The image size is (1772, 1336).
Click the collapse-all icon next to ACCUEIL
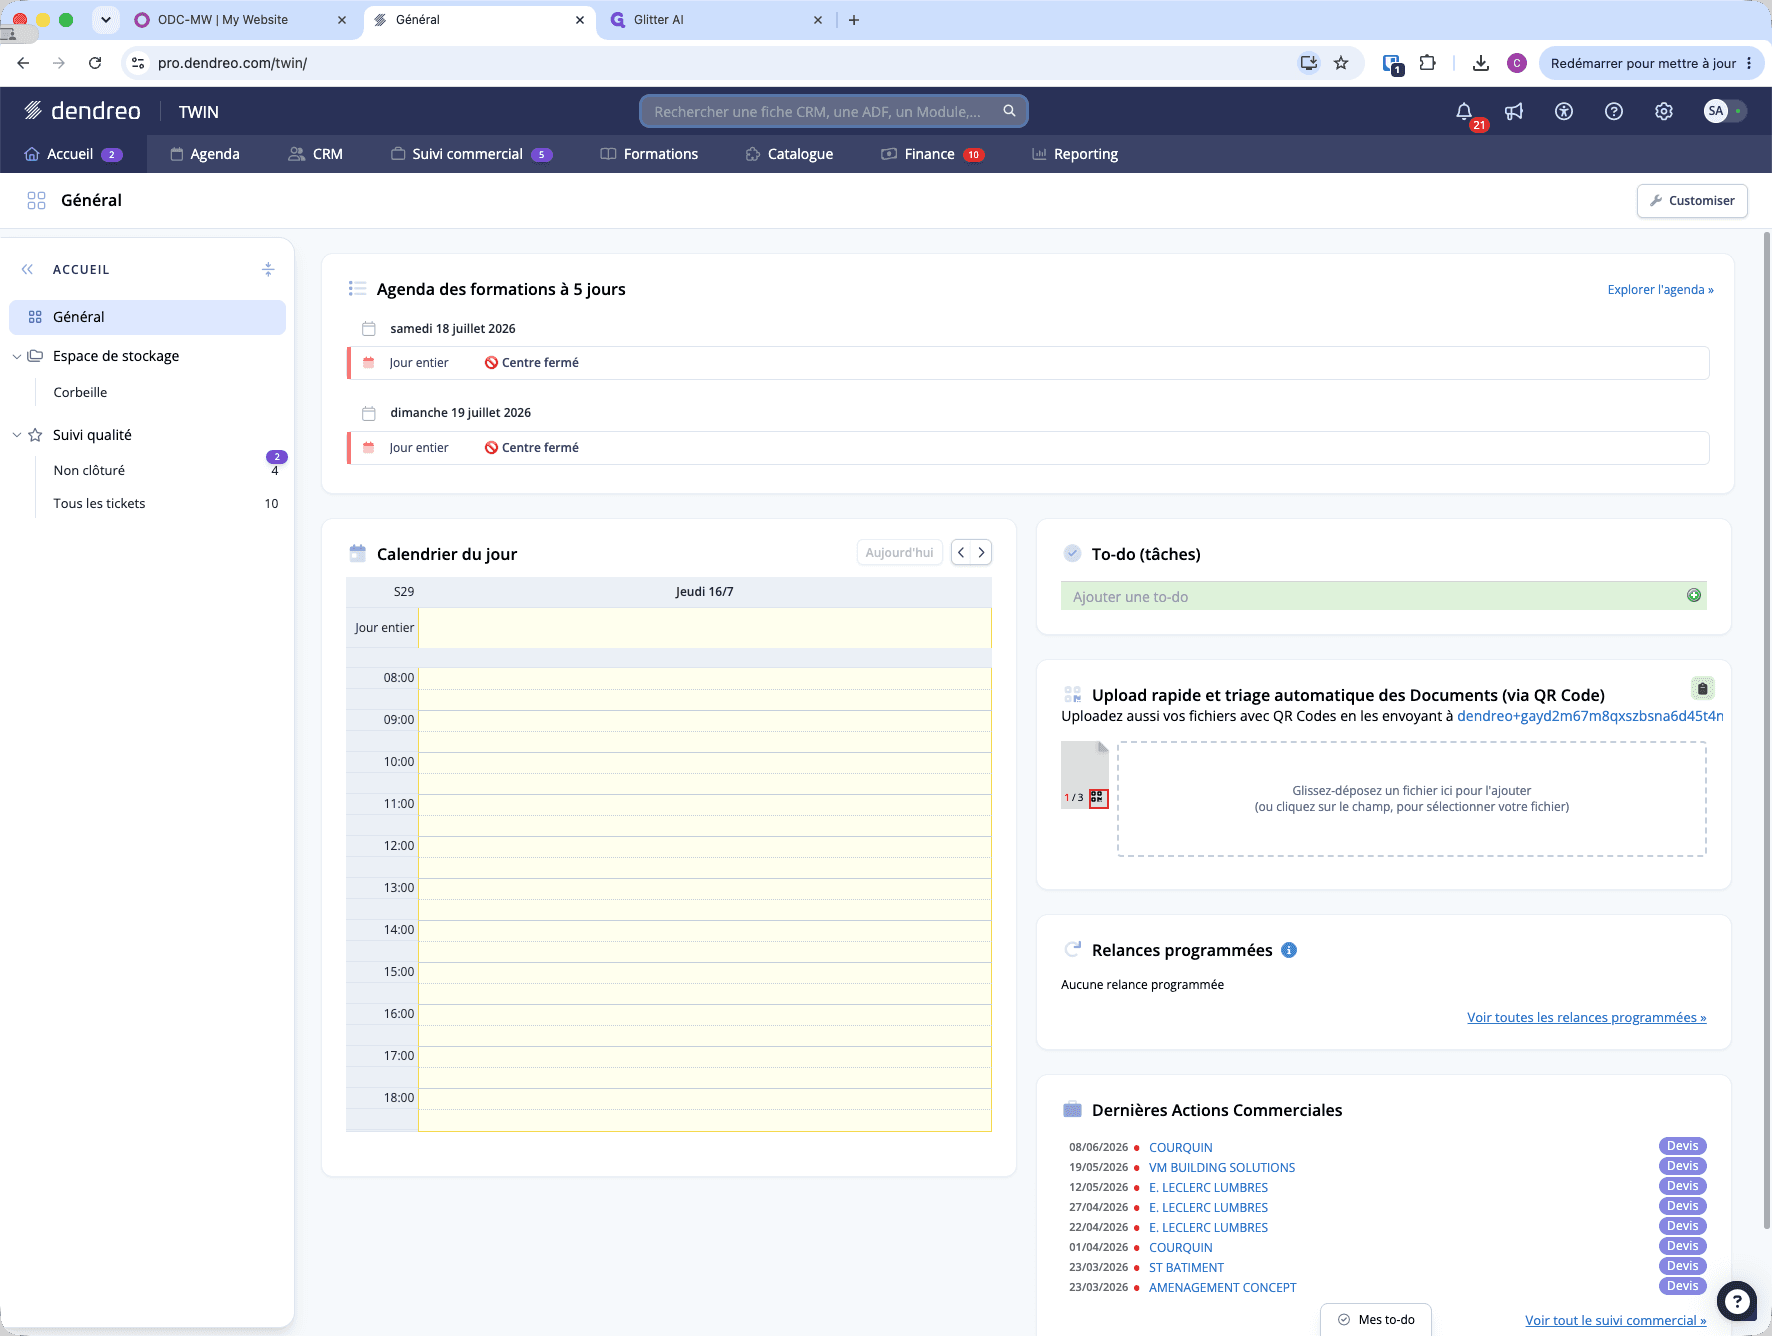click(268, 269)
